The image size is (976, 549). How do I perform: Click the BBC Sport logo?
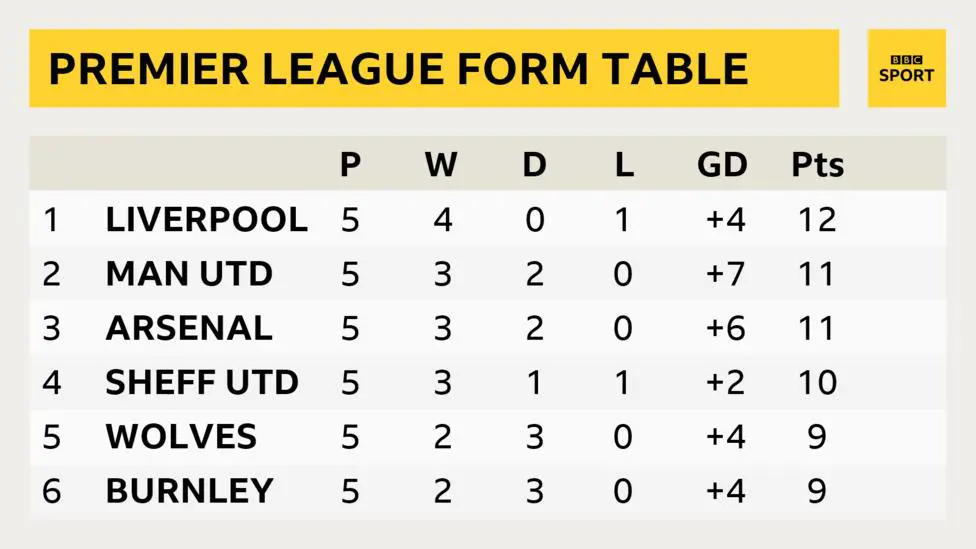tap(906, 68)
